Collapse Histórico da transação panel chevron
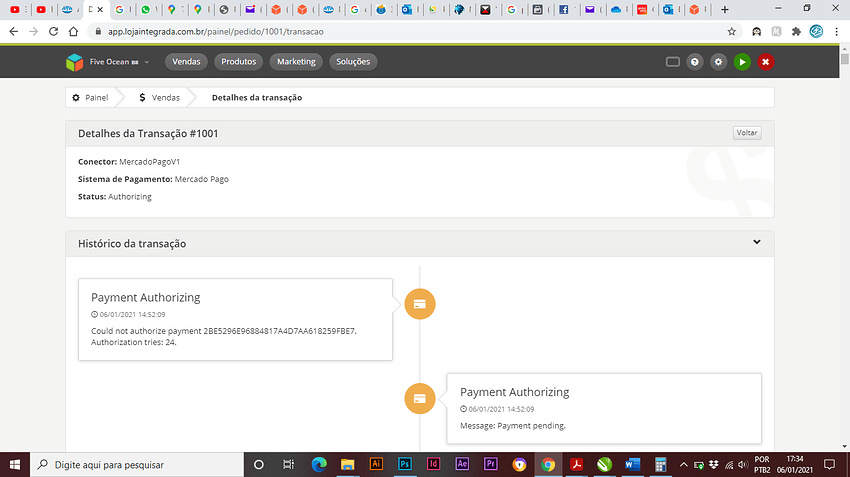850x477 pixels. click(x=757, y=242)
